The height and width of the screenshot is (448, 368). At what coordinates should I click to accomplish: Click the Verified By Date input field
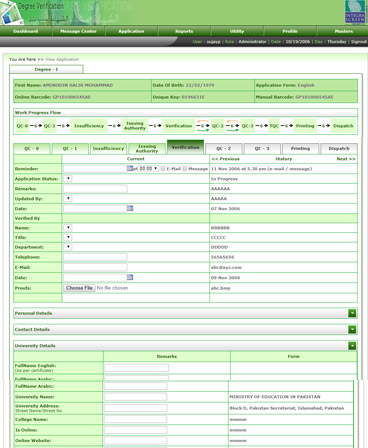[x=95, y=277]
